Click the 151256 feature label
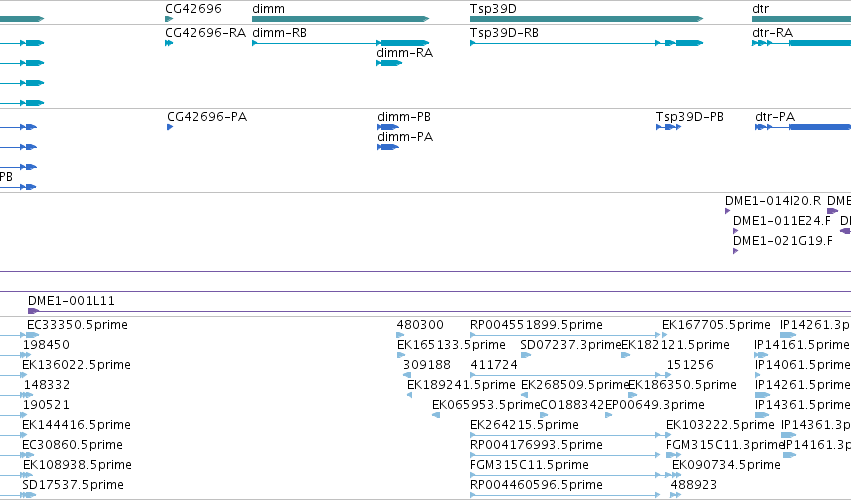 tap(690, 365)
